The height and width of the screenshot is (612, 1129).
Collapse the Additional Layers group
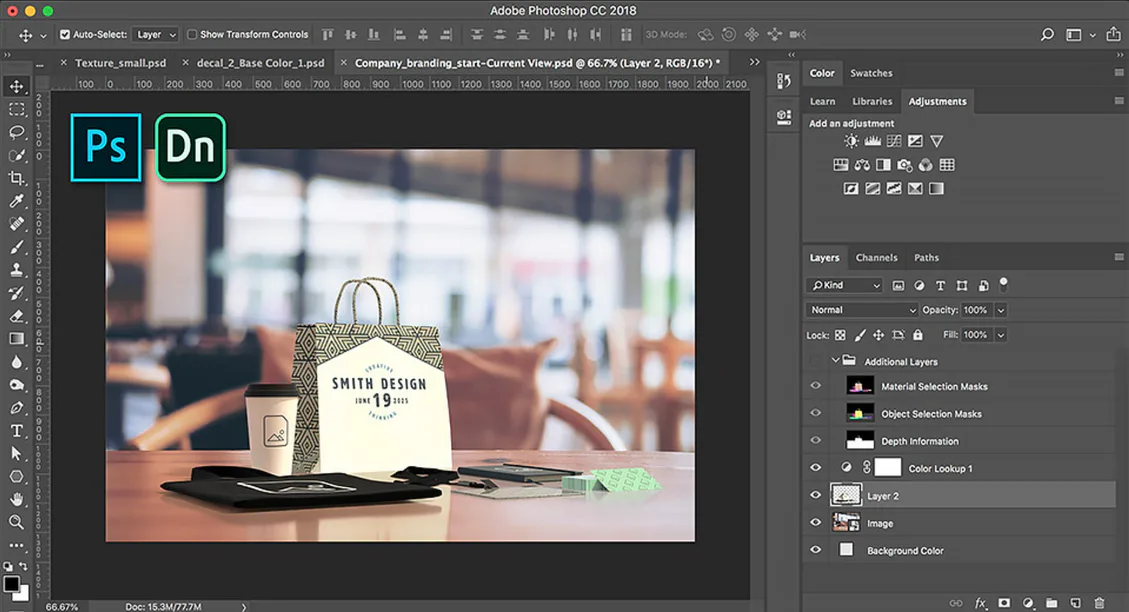(835, 361)
